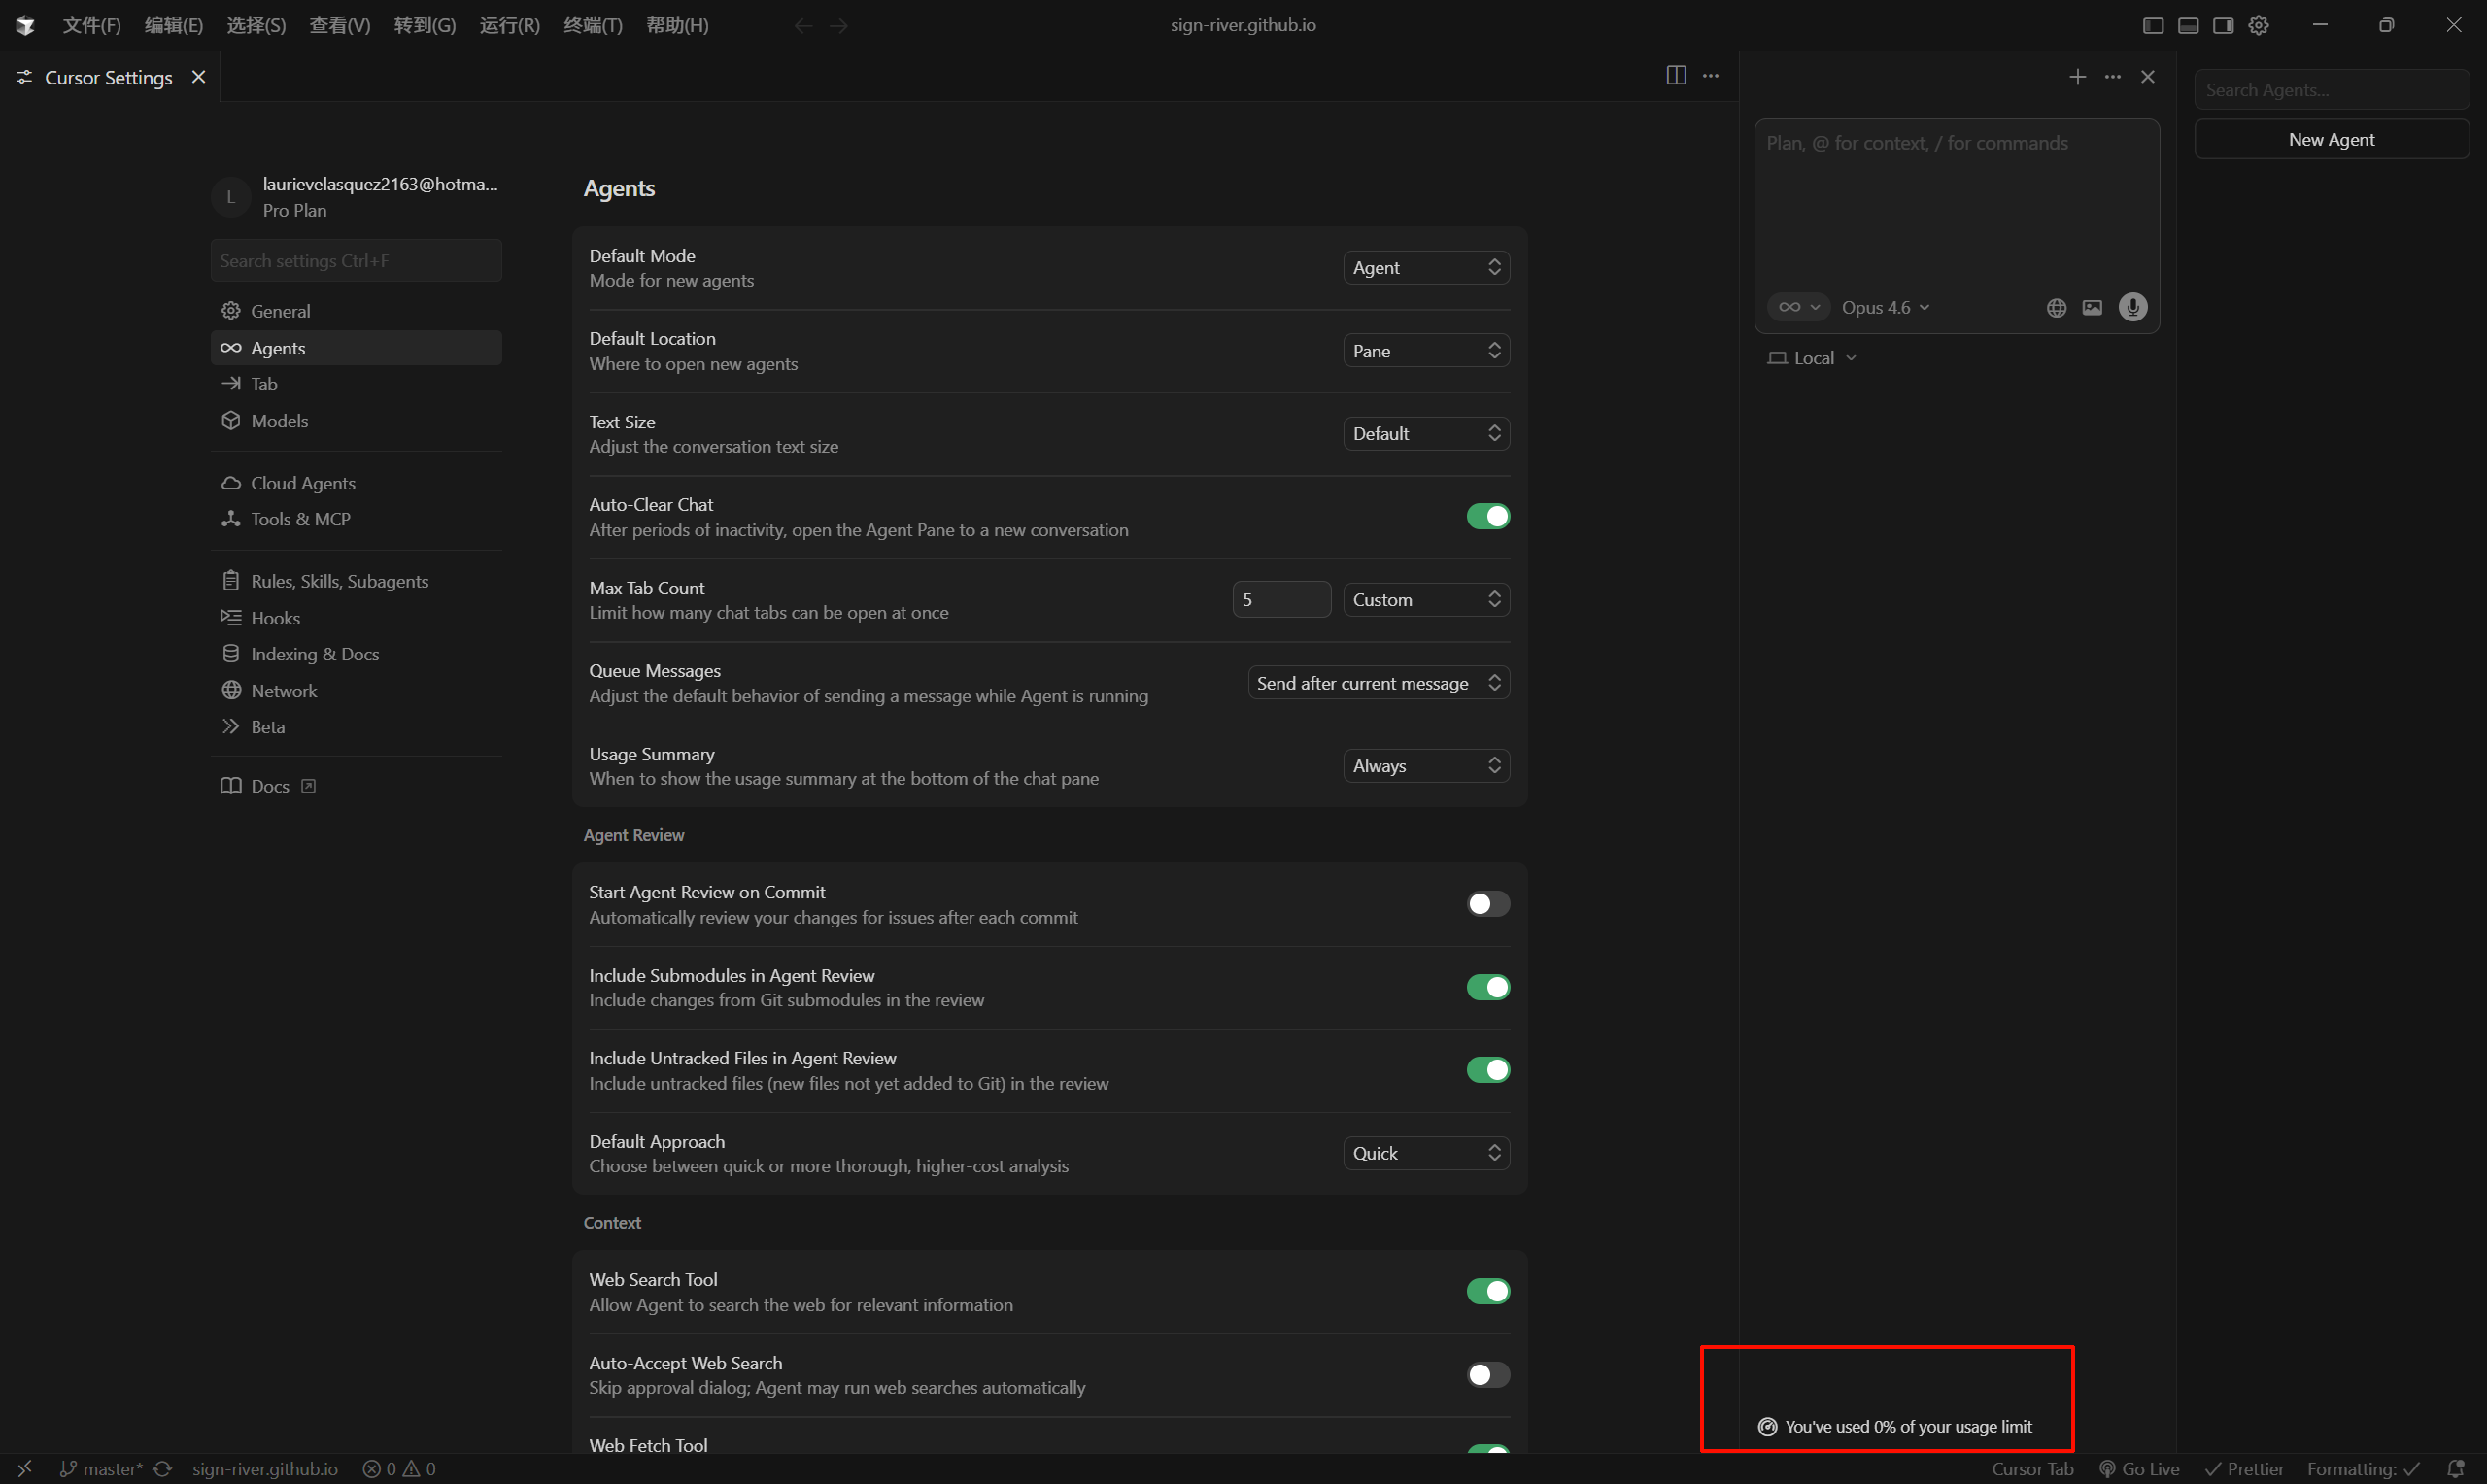Click the Cursor logo icon in title bar

tap(25, 25)
